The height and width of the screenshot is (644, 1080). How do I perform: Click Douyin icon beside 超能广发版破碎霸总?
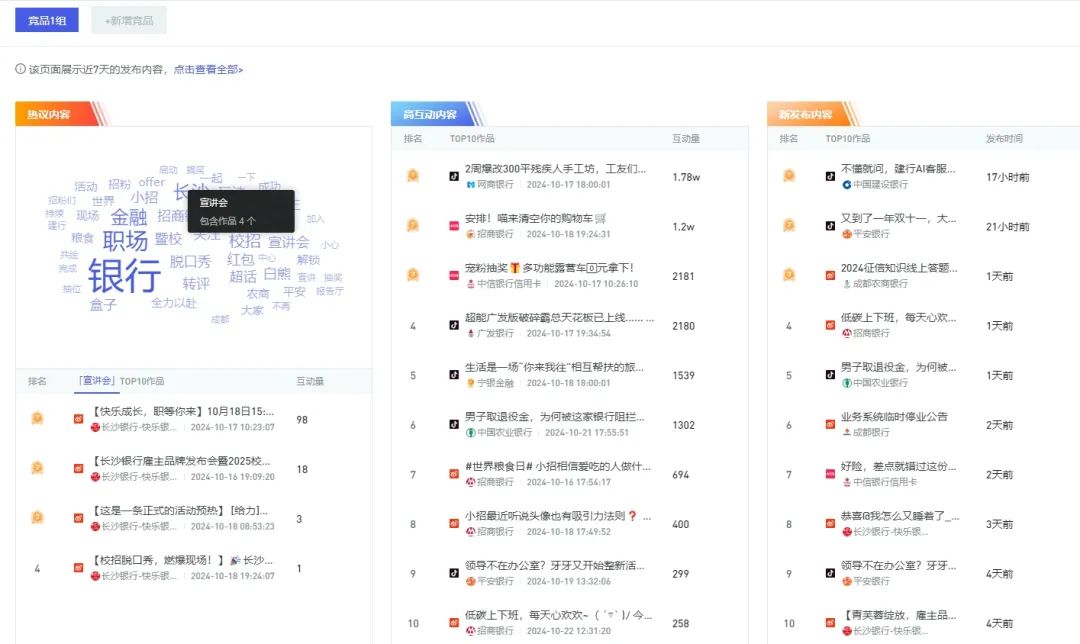point(454,325)
